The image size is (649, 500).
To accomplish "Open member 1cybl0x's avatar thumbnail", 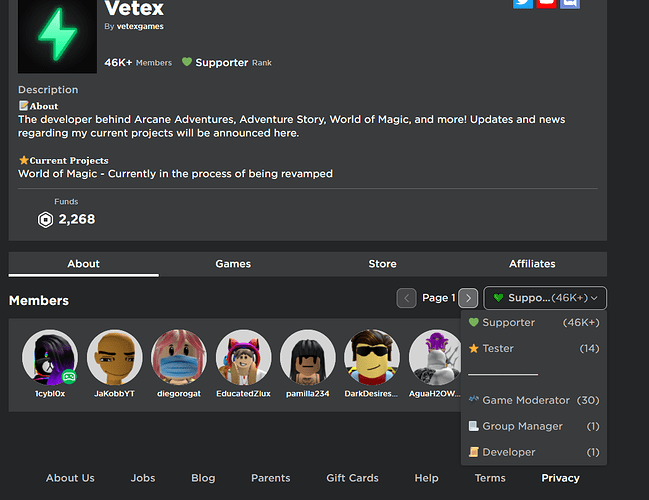I will pos(49,357).
